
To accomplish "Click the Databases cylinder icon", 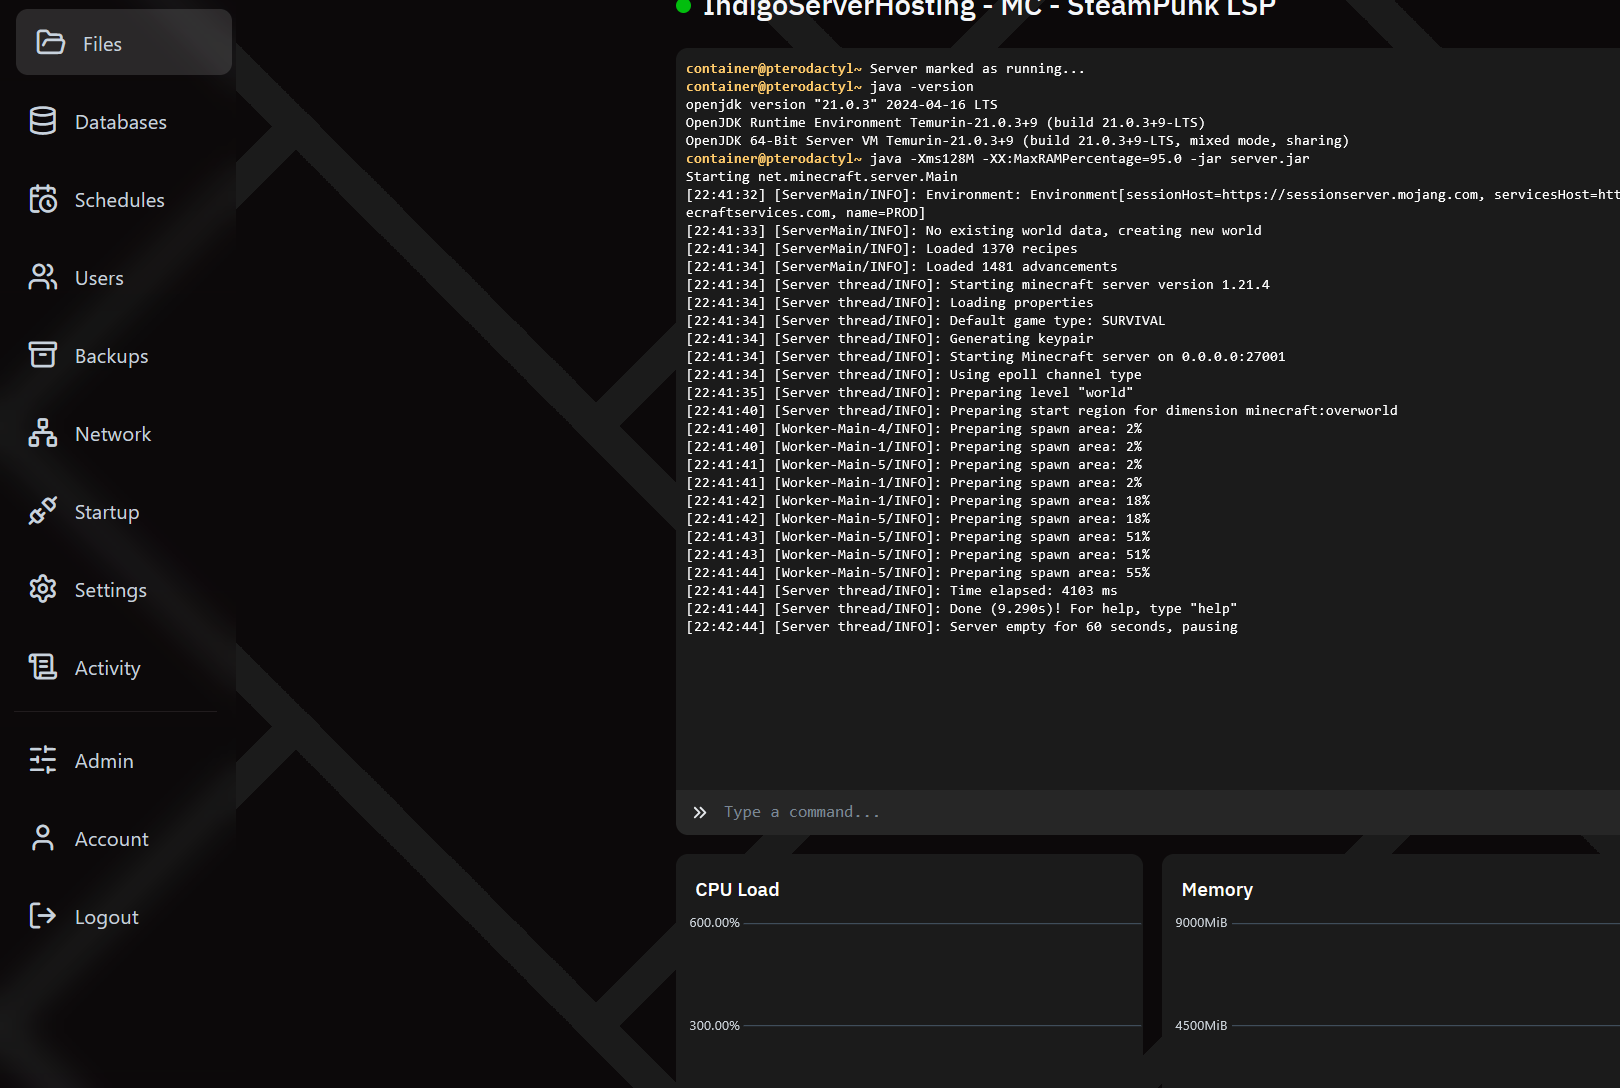I will (43, 121).
